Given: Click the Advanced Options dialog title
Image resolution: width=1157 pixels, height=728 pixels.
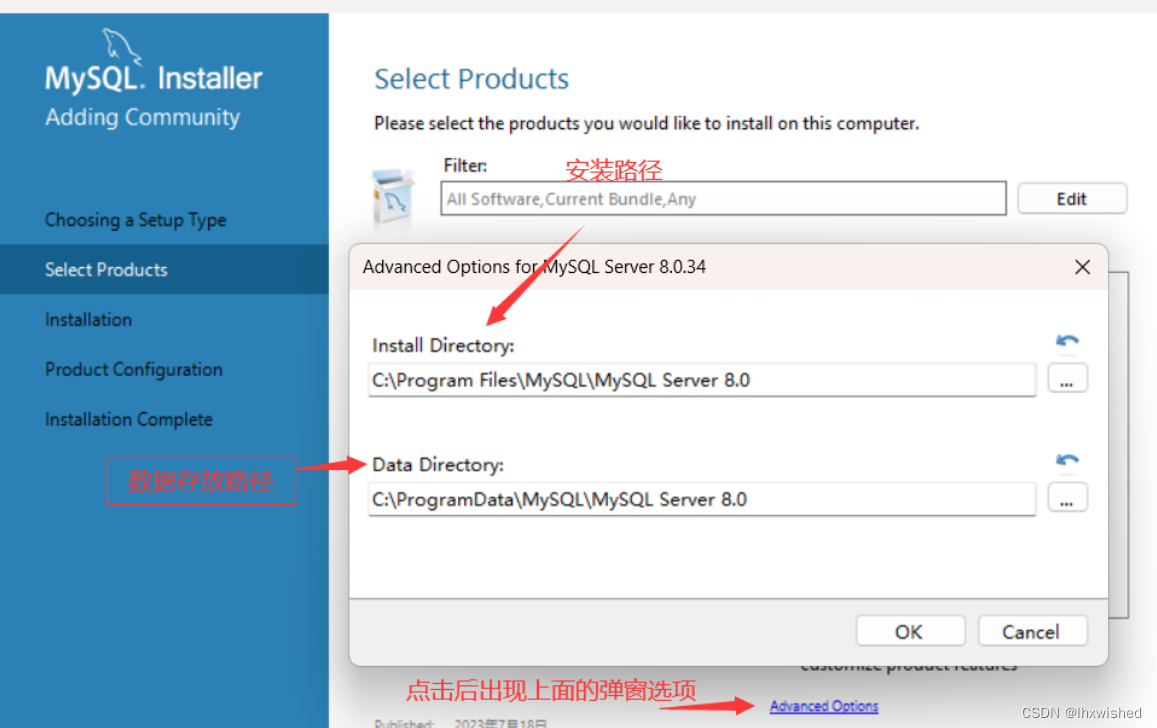Looking at the screenshot, I should (x=534, y=266).
